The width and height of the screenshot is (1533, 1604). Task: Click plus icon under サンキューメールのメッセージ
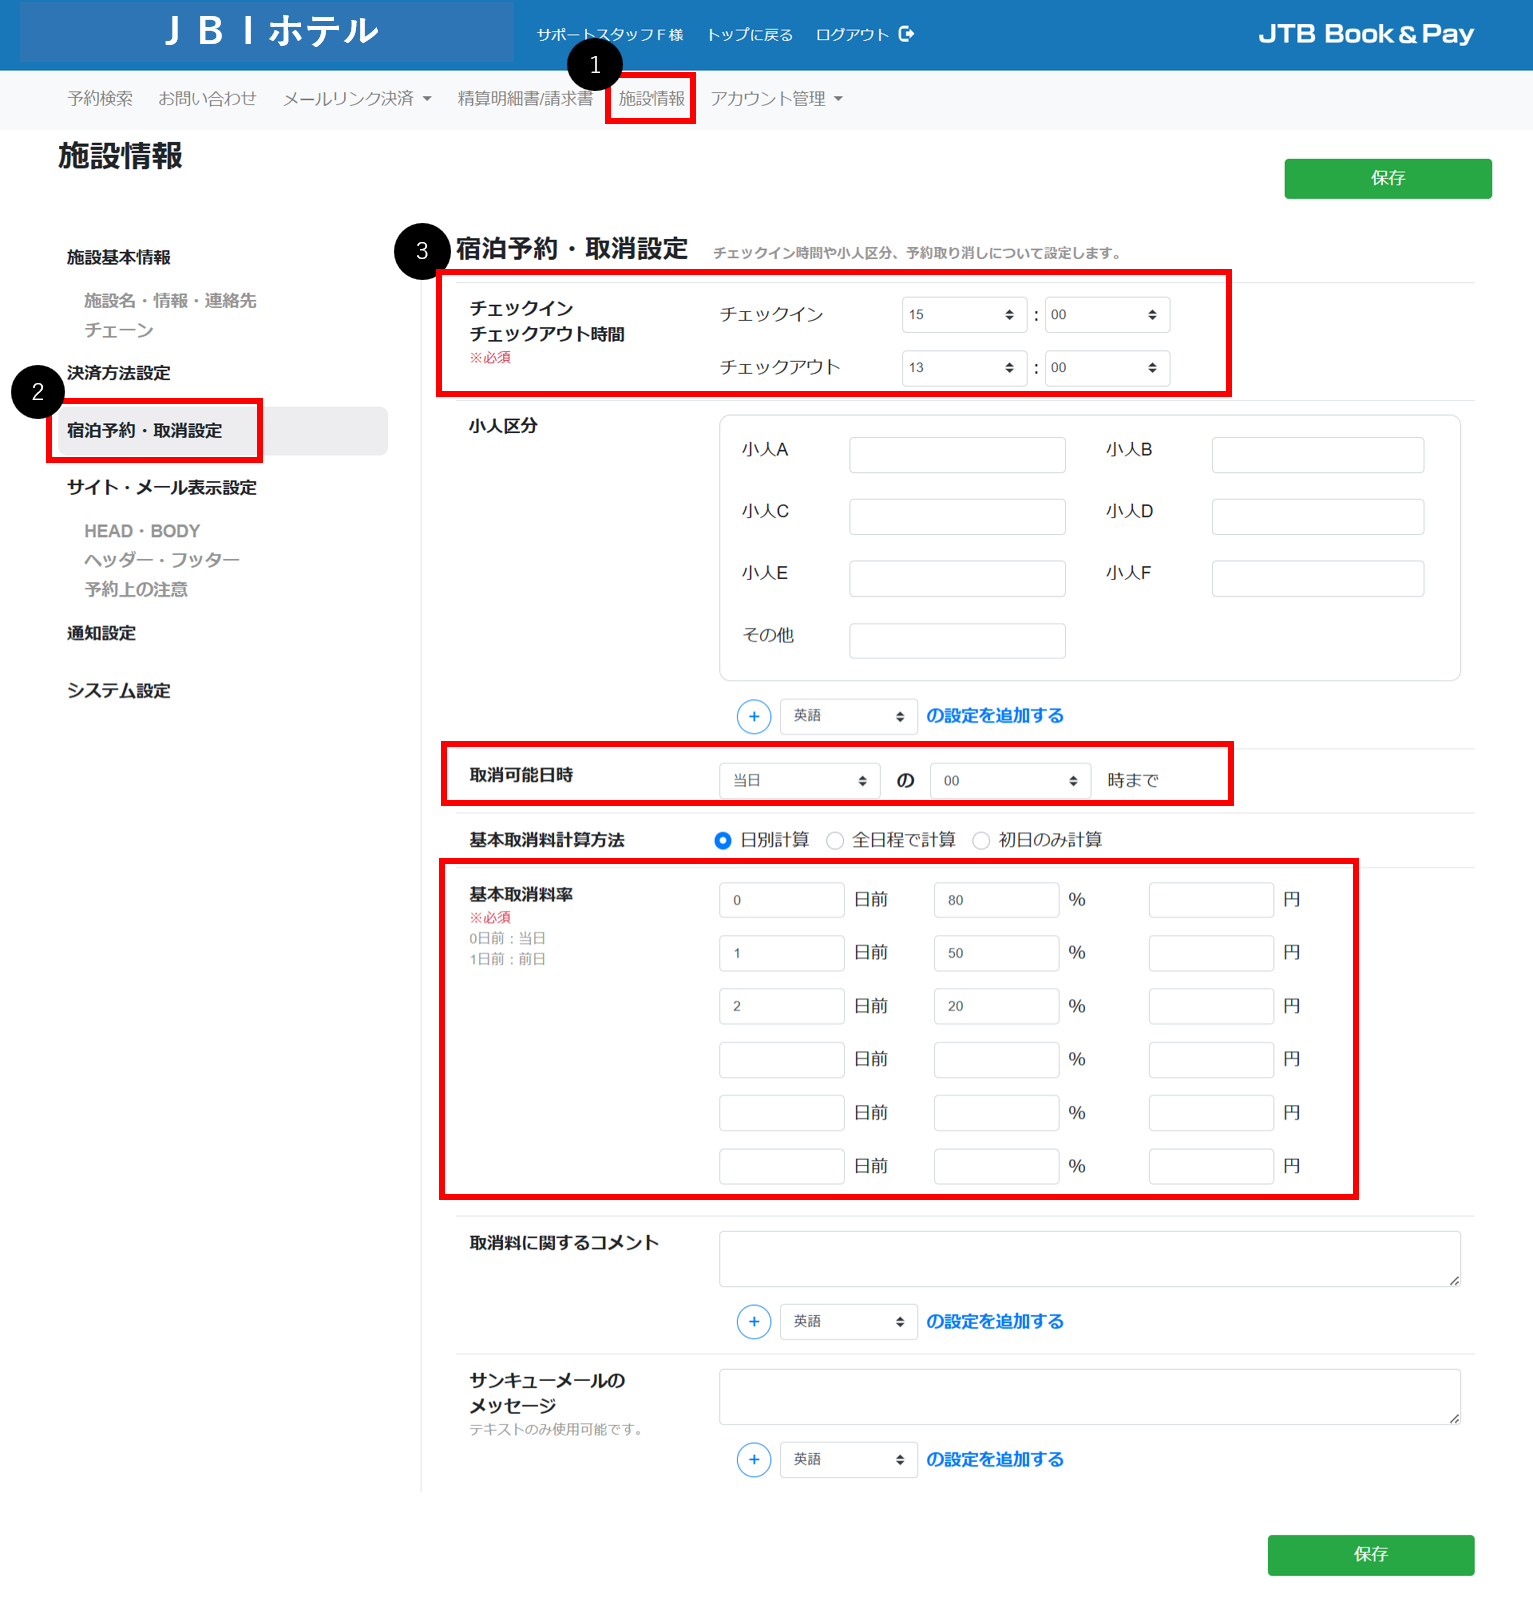754,1460
